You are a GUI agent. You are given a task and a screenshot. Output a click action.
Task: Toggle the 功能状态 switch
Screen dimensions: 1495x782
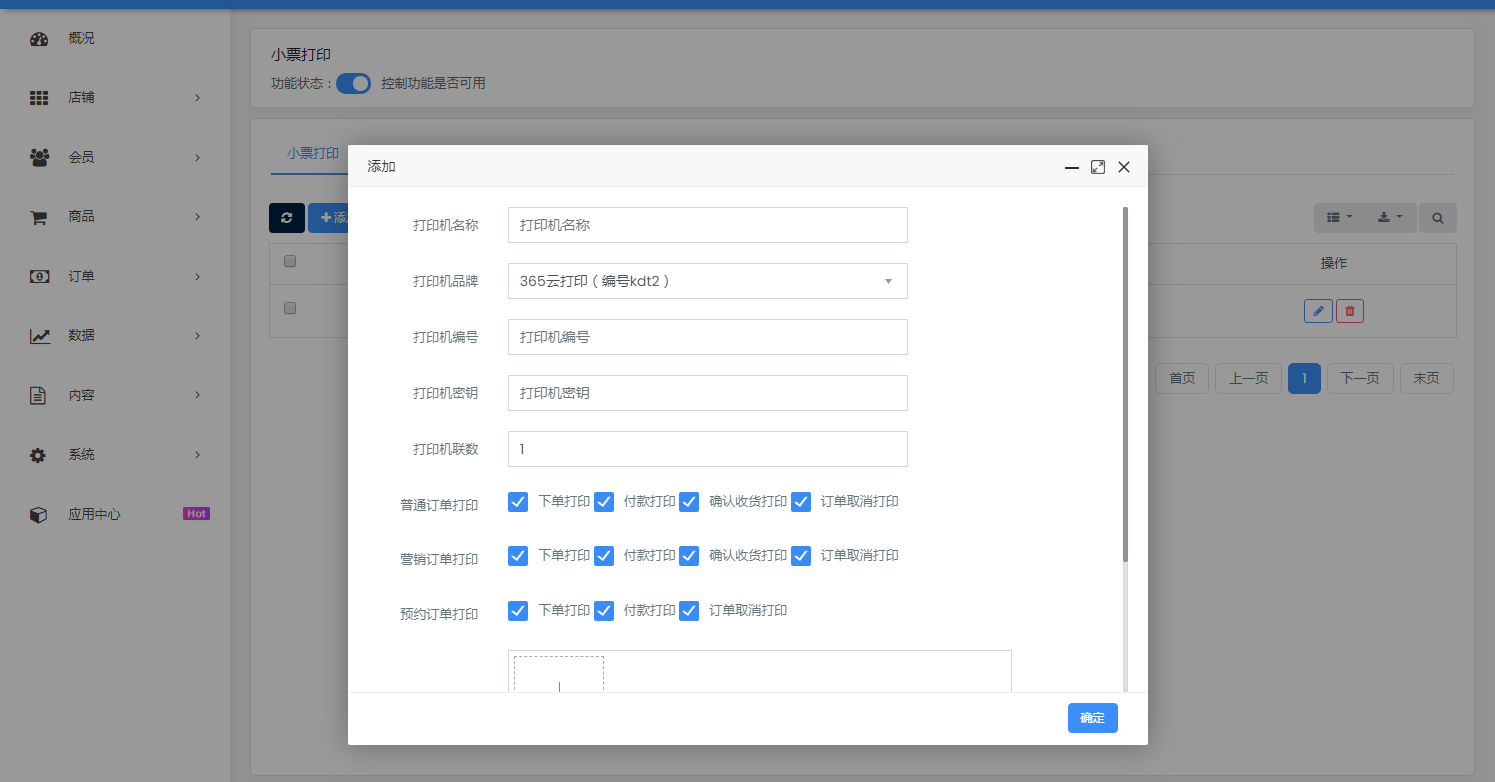(353, 84)
